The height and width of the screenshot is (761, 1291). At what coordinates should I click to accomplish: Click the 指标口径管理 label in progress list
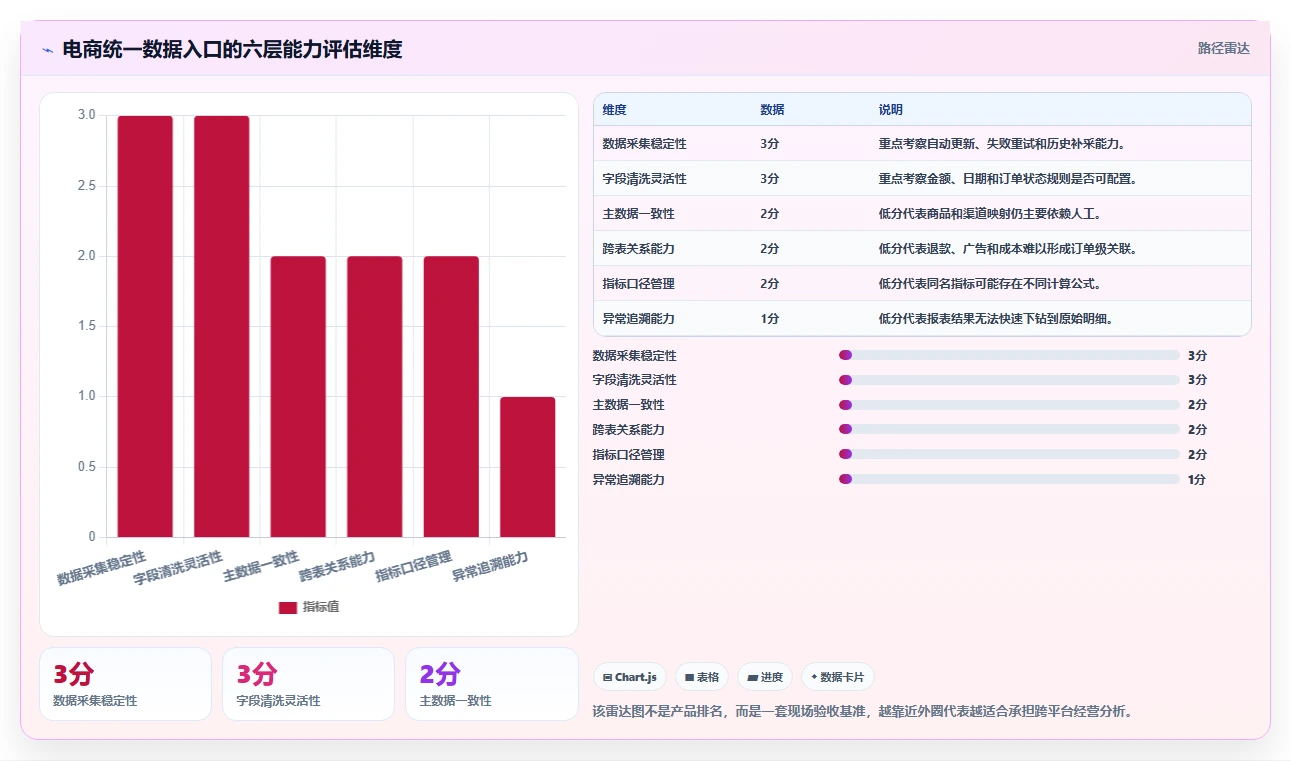tap(628, 454)
